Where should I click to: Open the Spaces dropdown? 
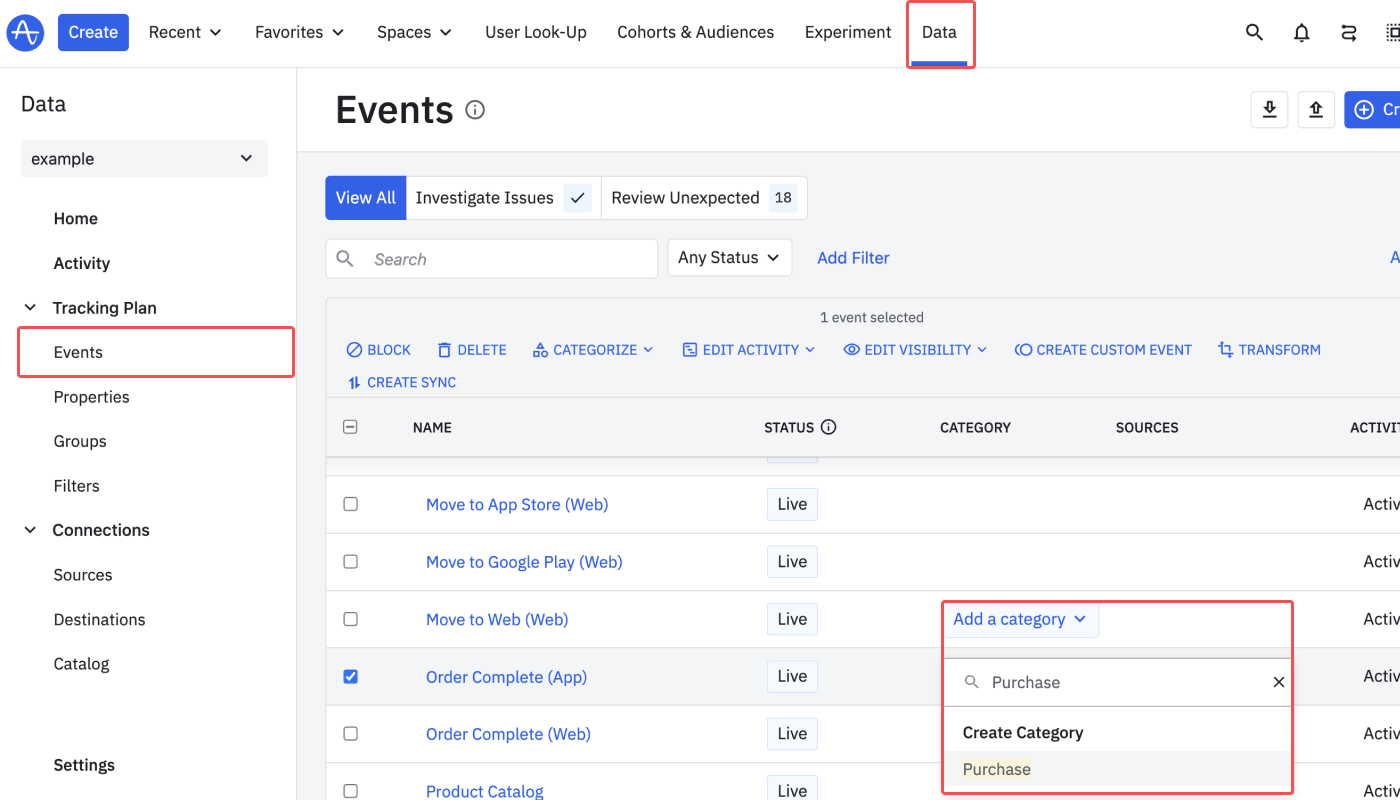pos(414,32)
